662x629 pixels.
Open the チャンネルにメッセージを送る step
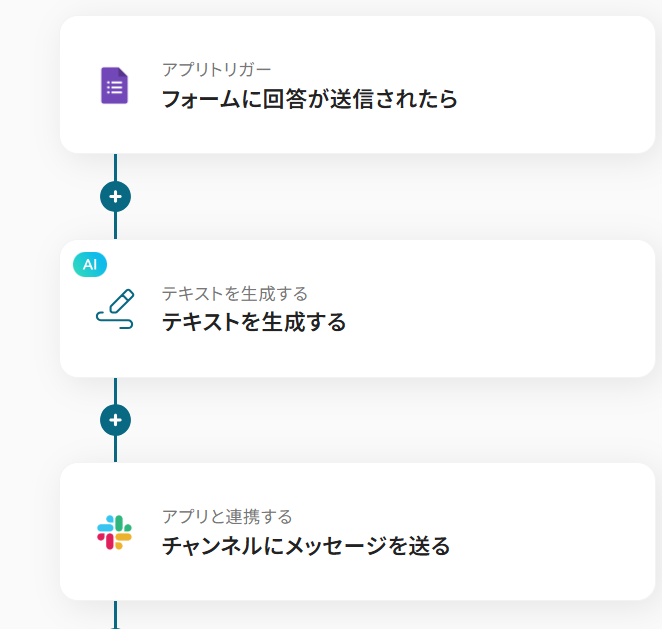[x=306, y=546]
